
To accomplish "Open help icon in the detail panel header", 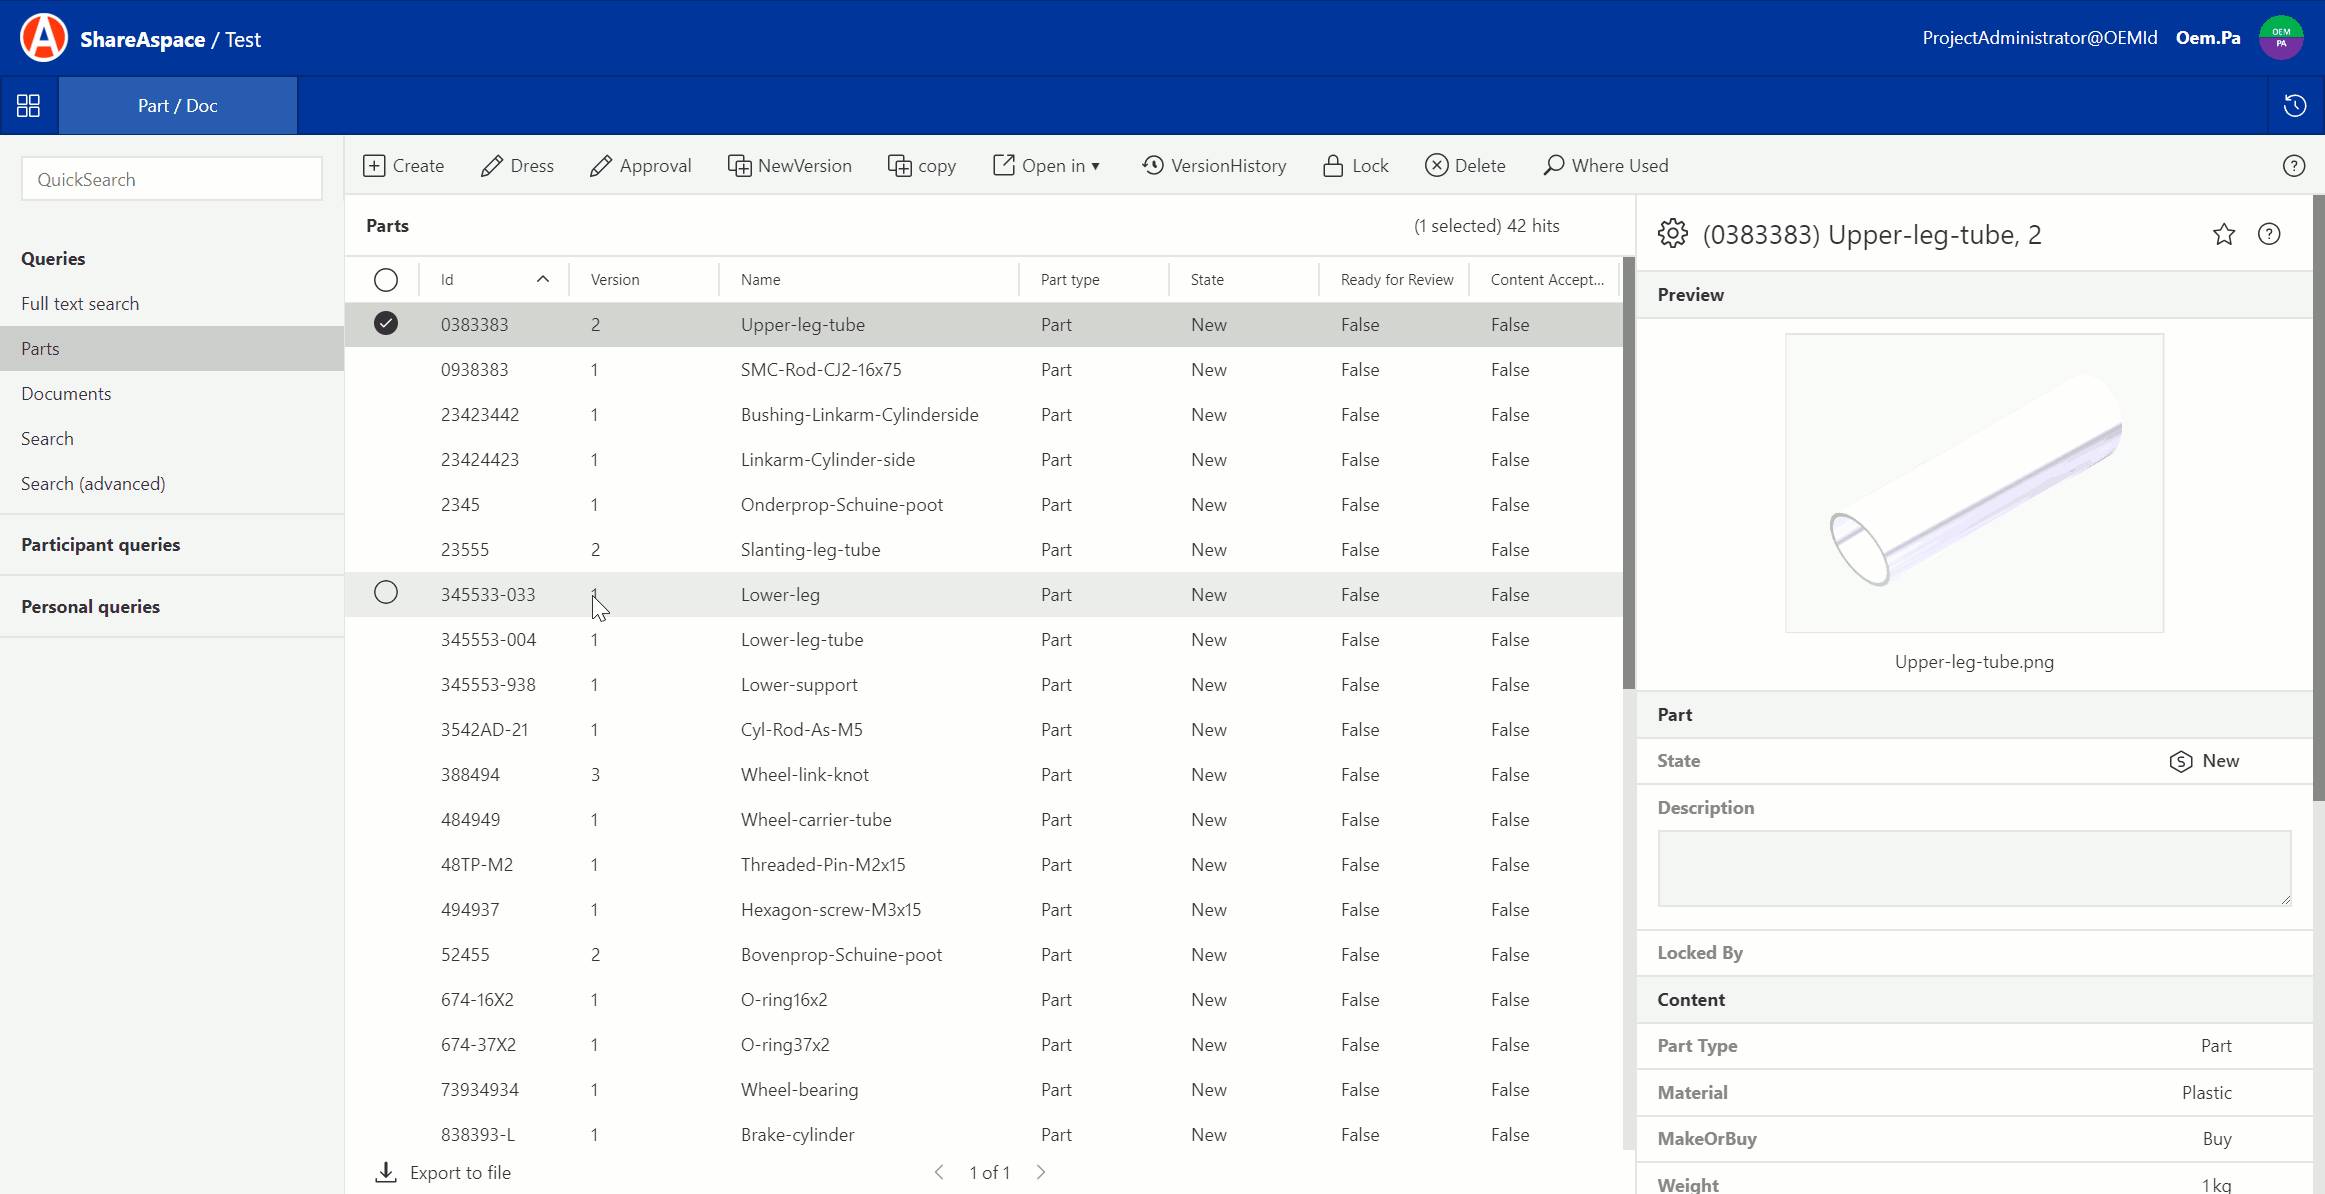I will (x=2269, y=234).
